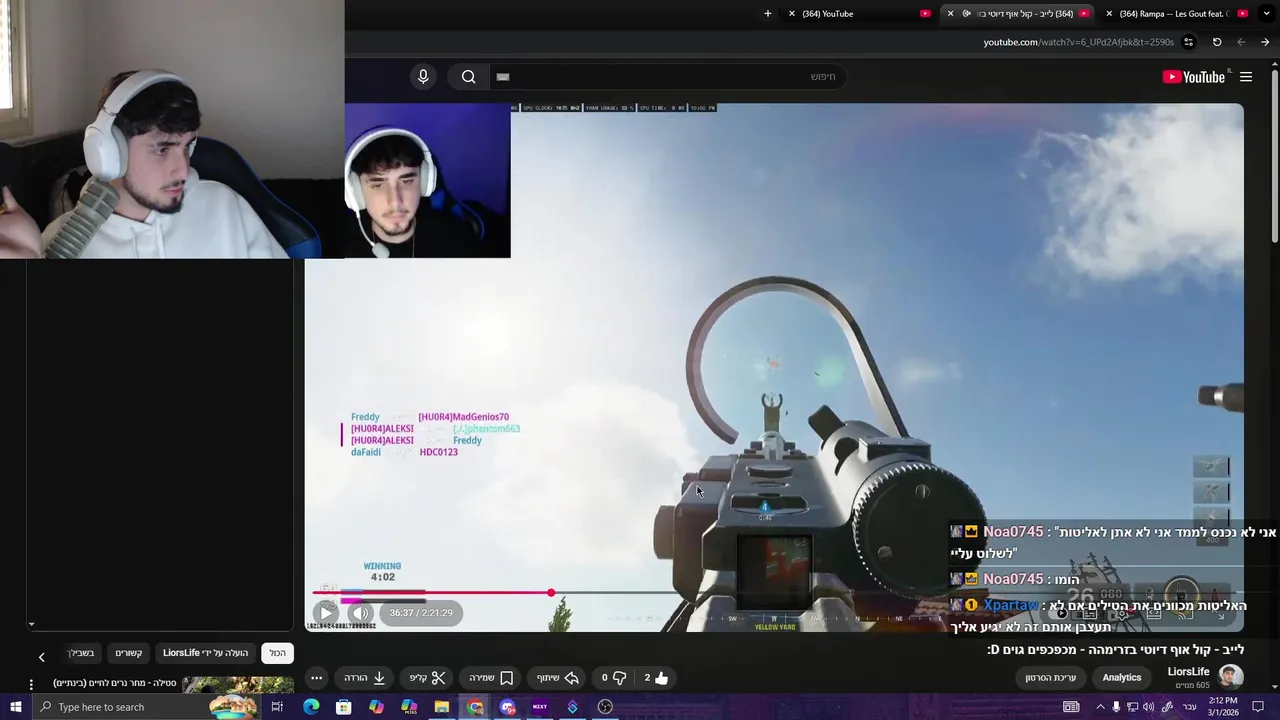Open Microsoft Store from the taskbar
This screenshot has width=1280, height=720.
coord(344,707)
